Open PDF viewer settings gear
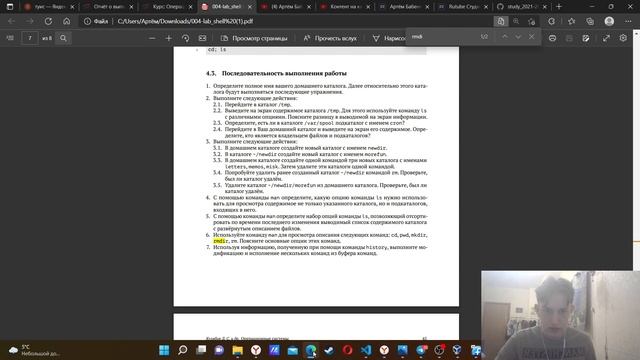The width and height of the screenshot is (640, 360). click(x=623, y=38)
